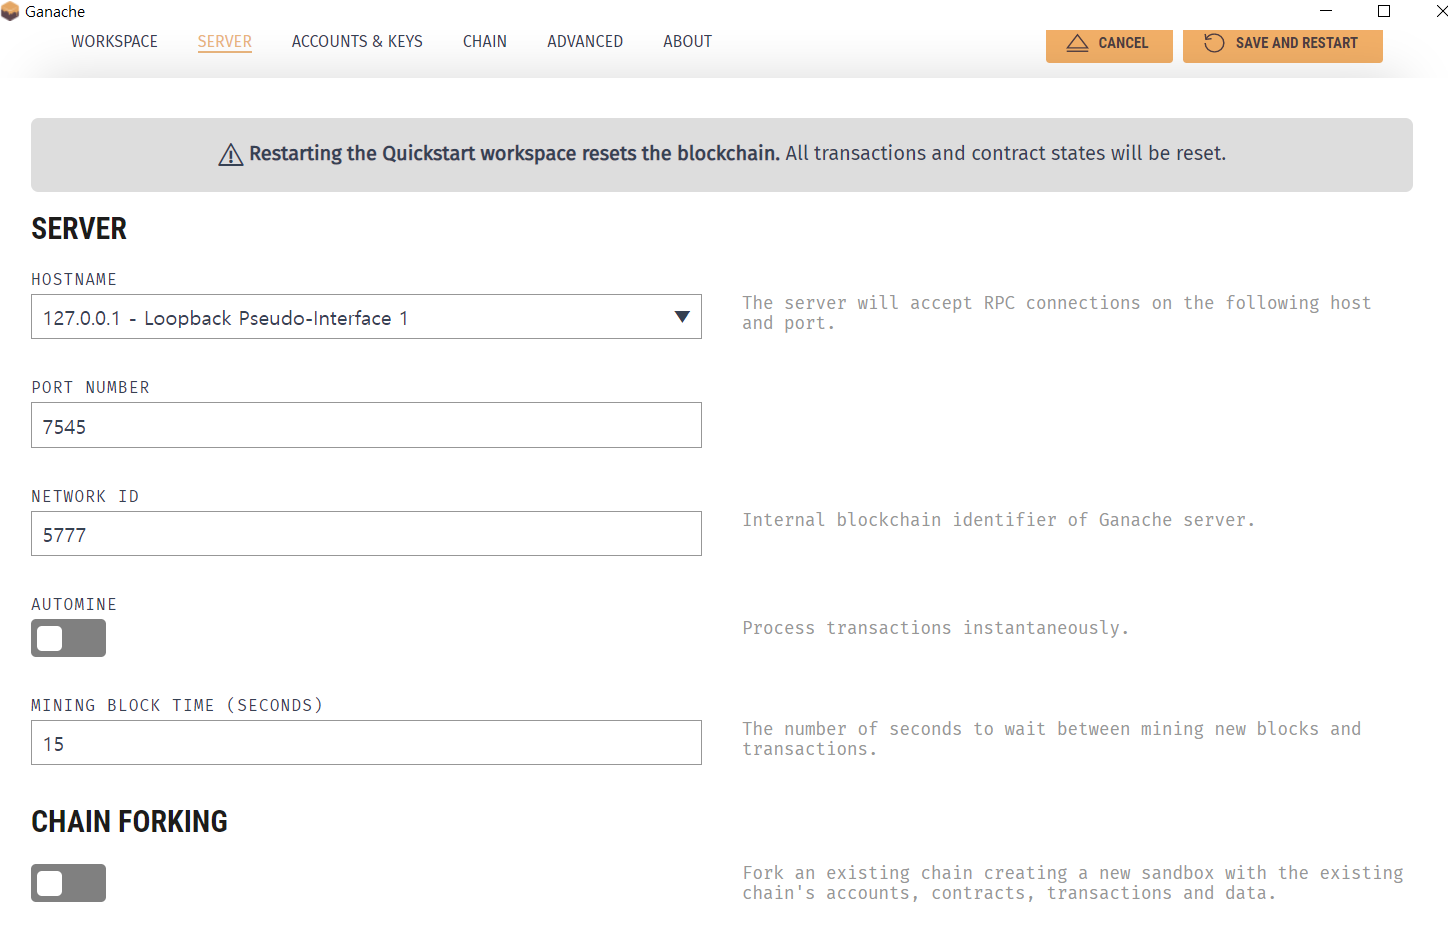
Task: Click "Internal blockchain identifier of Ganache server." text
Action: pyautogui.click(x=998, y=520)
